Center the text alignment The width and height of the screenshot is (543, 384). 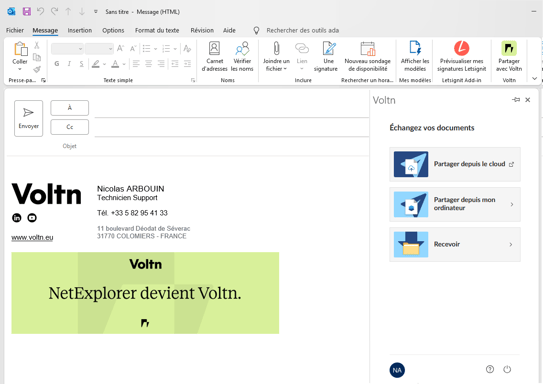coord(149,64)
